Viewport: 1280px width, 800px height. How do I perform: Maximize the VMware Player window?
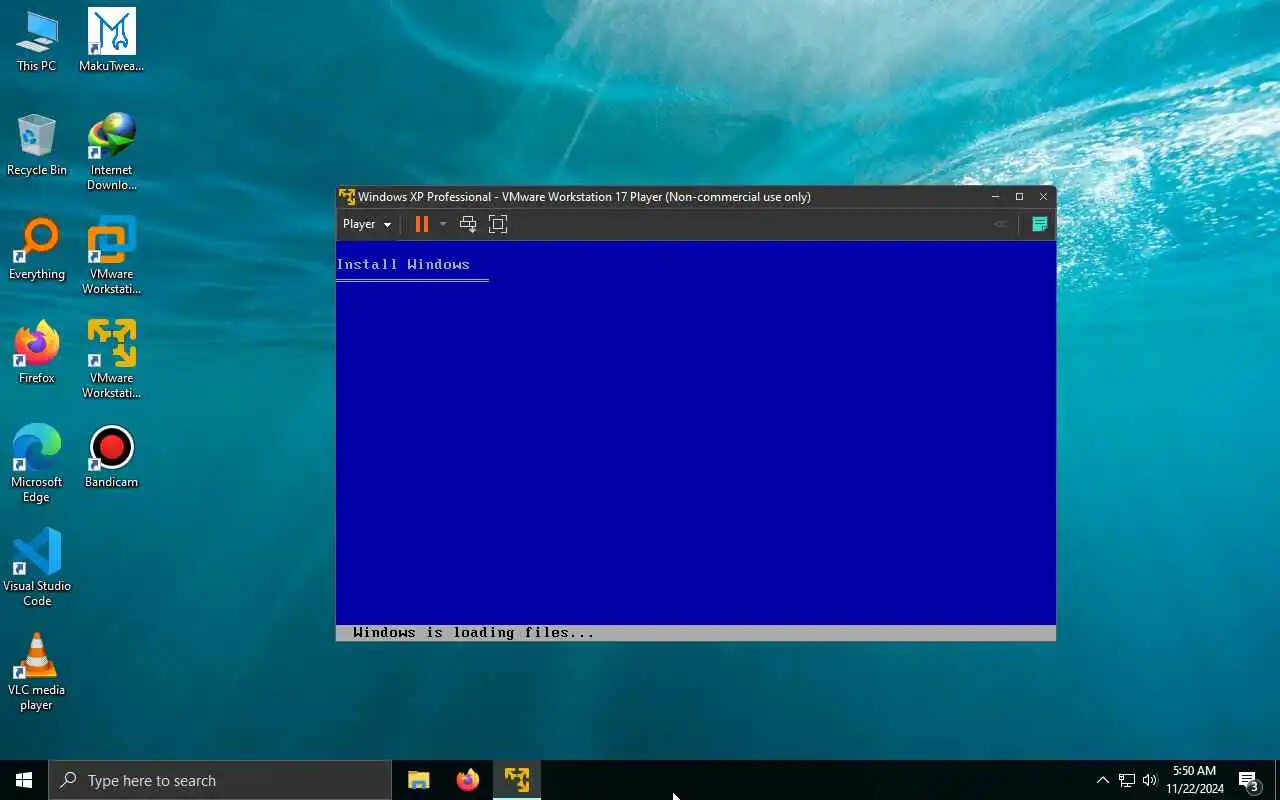coord(1019,196)
